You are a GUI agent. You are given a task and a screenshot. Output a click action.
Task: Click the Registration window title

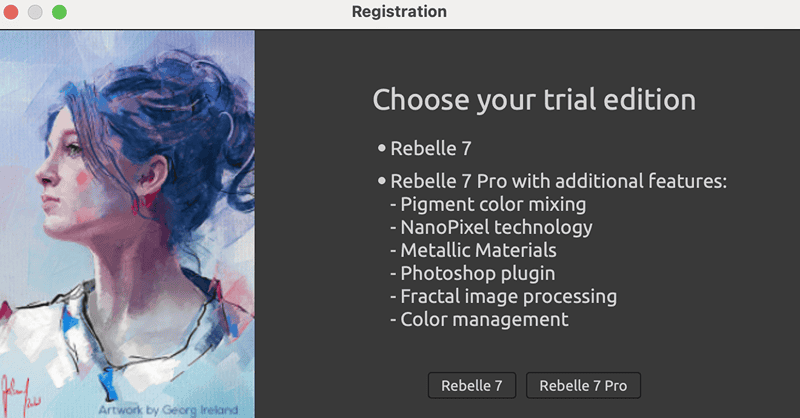pyautogui.click(x=399, y=12)
